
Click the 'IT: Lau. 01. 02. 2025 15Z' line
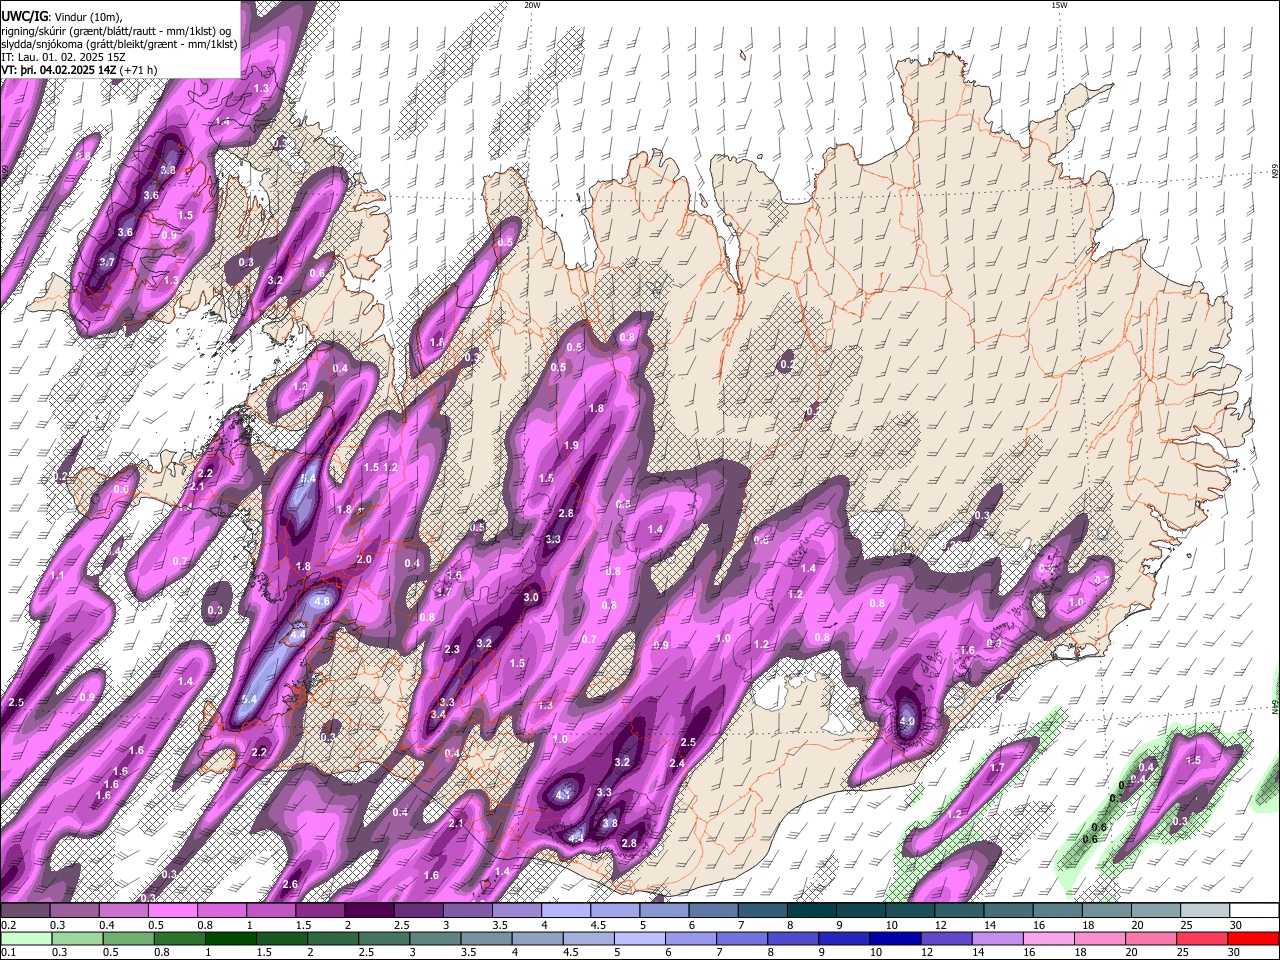[x=63, y=58]
